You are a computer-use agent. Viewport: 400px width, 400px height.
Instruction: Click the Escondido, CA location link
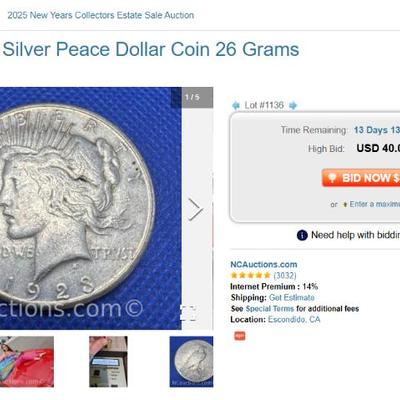coord(294,319)
